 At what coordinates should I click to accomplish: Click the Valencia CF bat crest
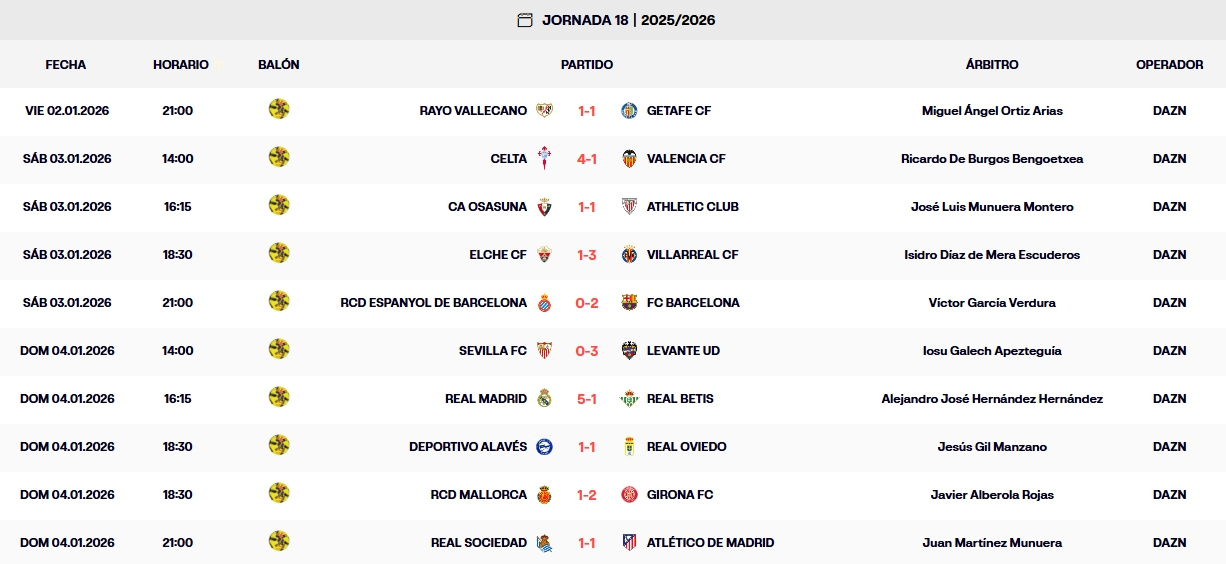click(x=629, y=159)
